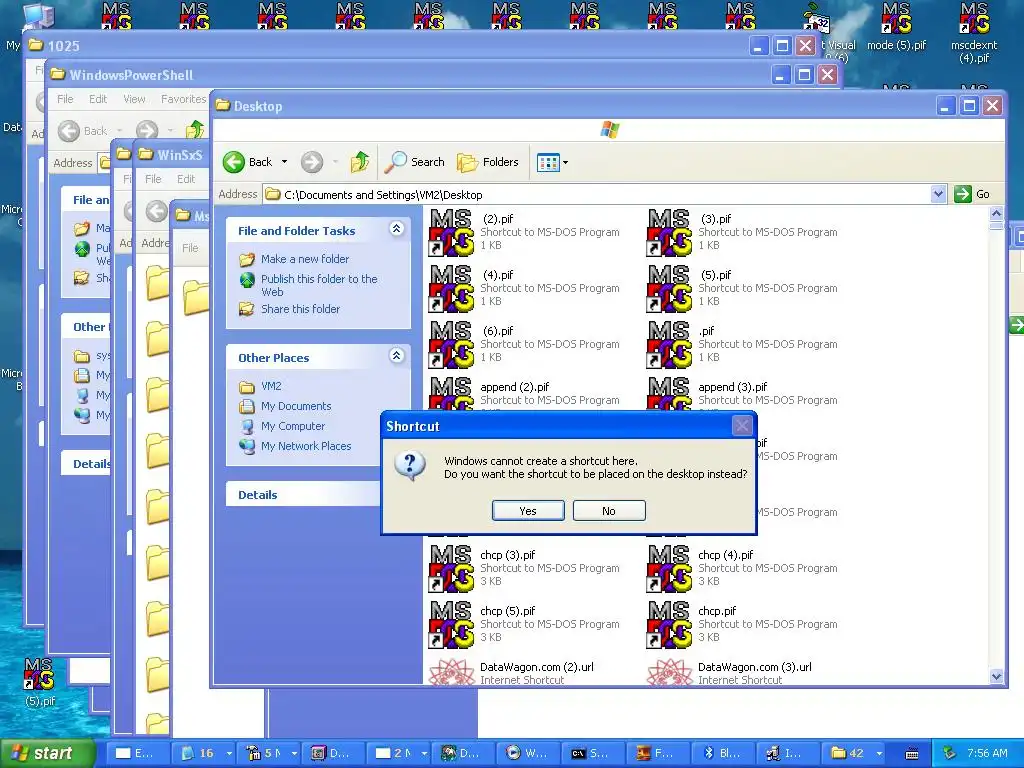The height and width of the screenshot is (768, 1024).
Task: Select the (5).pif icon on desktop wallpaper
Action: [x=39, y=682]
